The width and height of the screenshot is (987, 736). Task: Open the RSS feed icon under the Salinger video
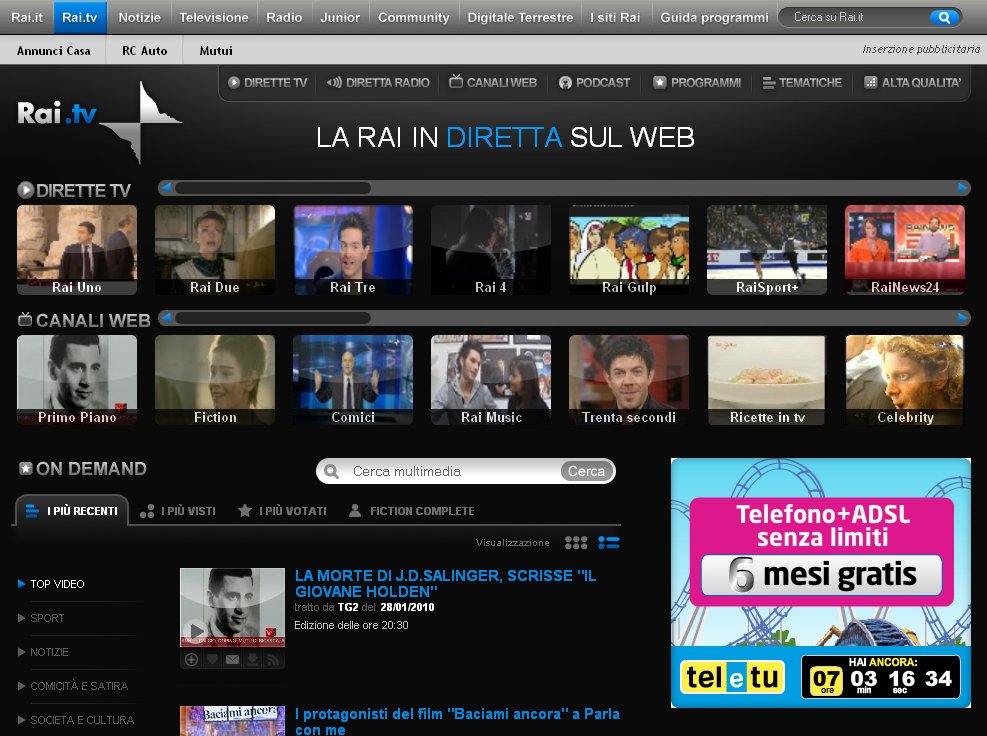tap(272, 660)
